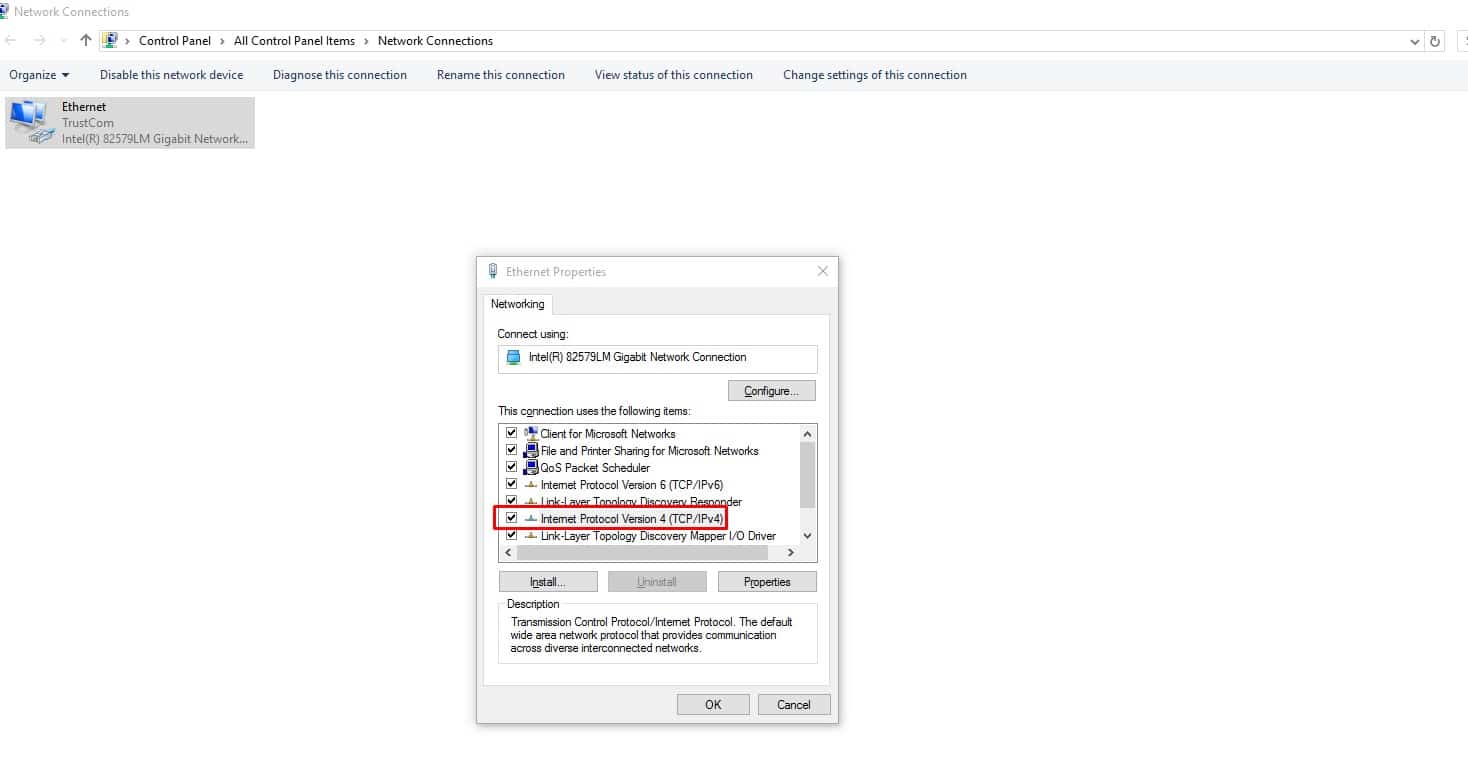Select the Networking tab
This screenshot has height=776, width=1468.
(x=517, y=304)
